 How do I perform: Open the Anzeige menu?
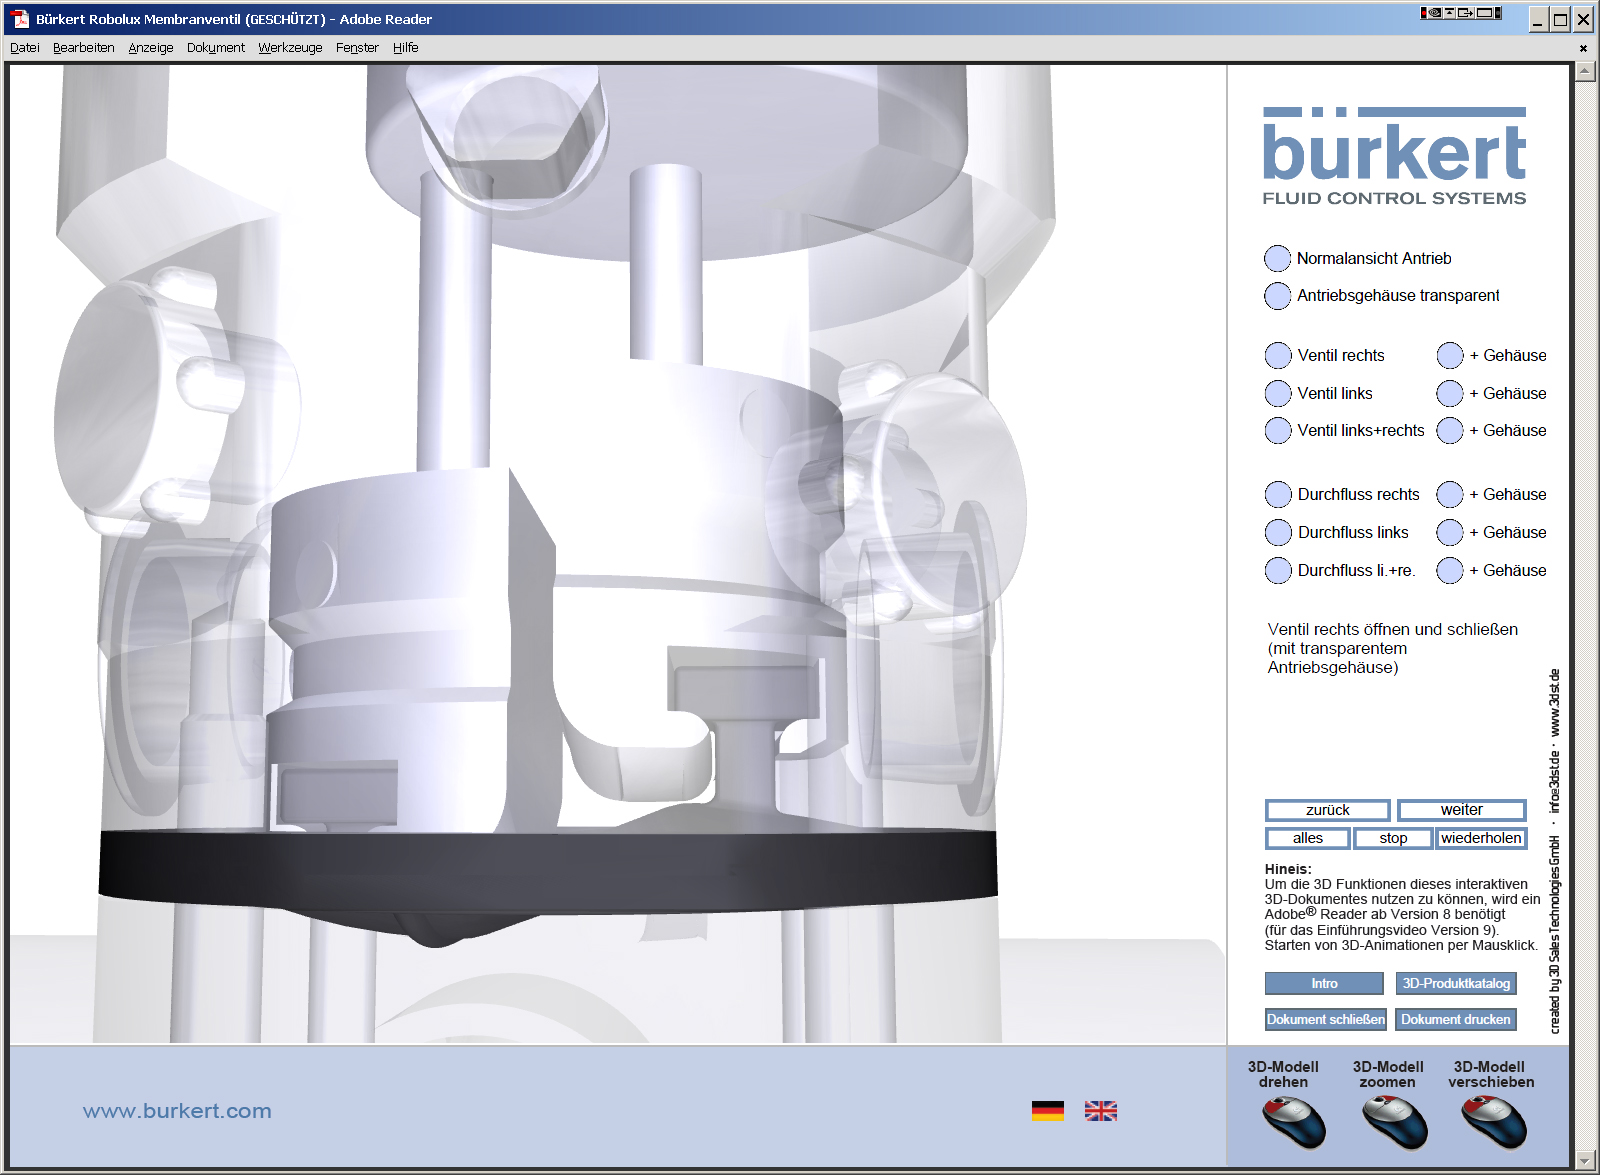(151, 47)
